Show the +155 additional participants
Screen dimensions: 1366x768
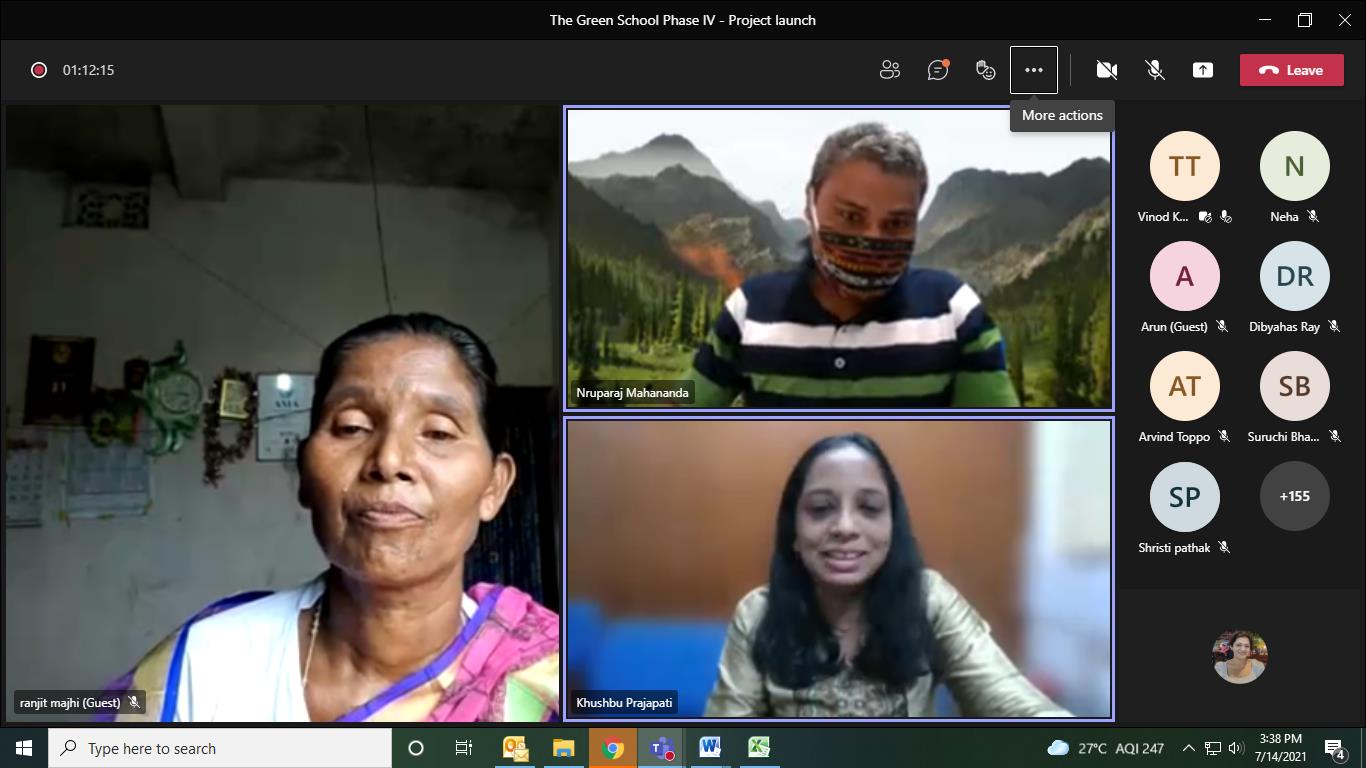[1294, 496]
